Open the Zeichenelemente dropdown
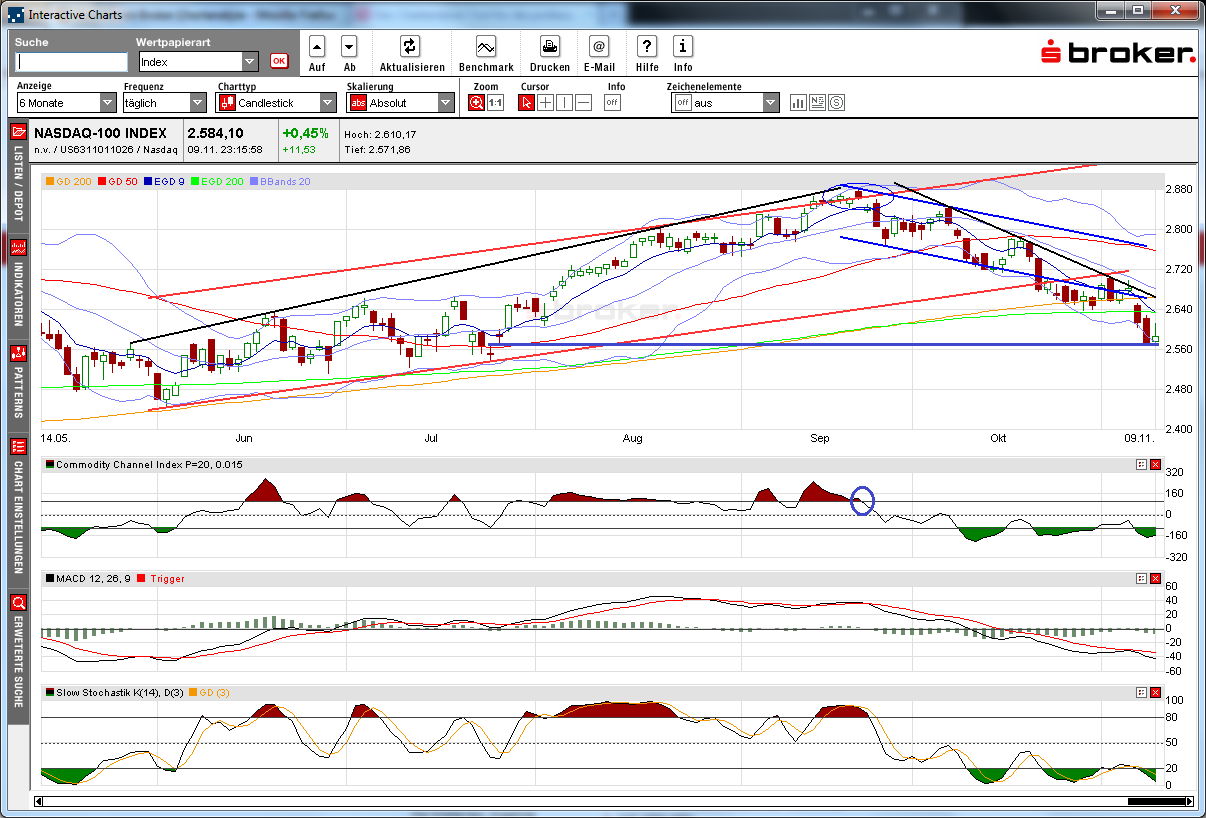This screenshot has height=818, width=1206. pyautogui.click(x=770, y=103)
